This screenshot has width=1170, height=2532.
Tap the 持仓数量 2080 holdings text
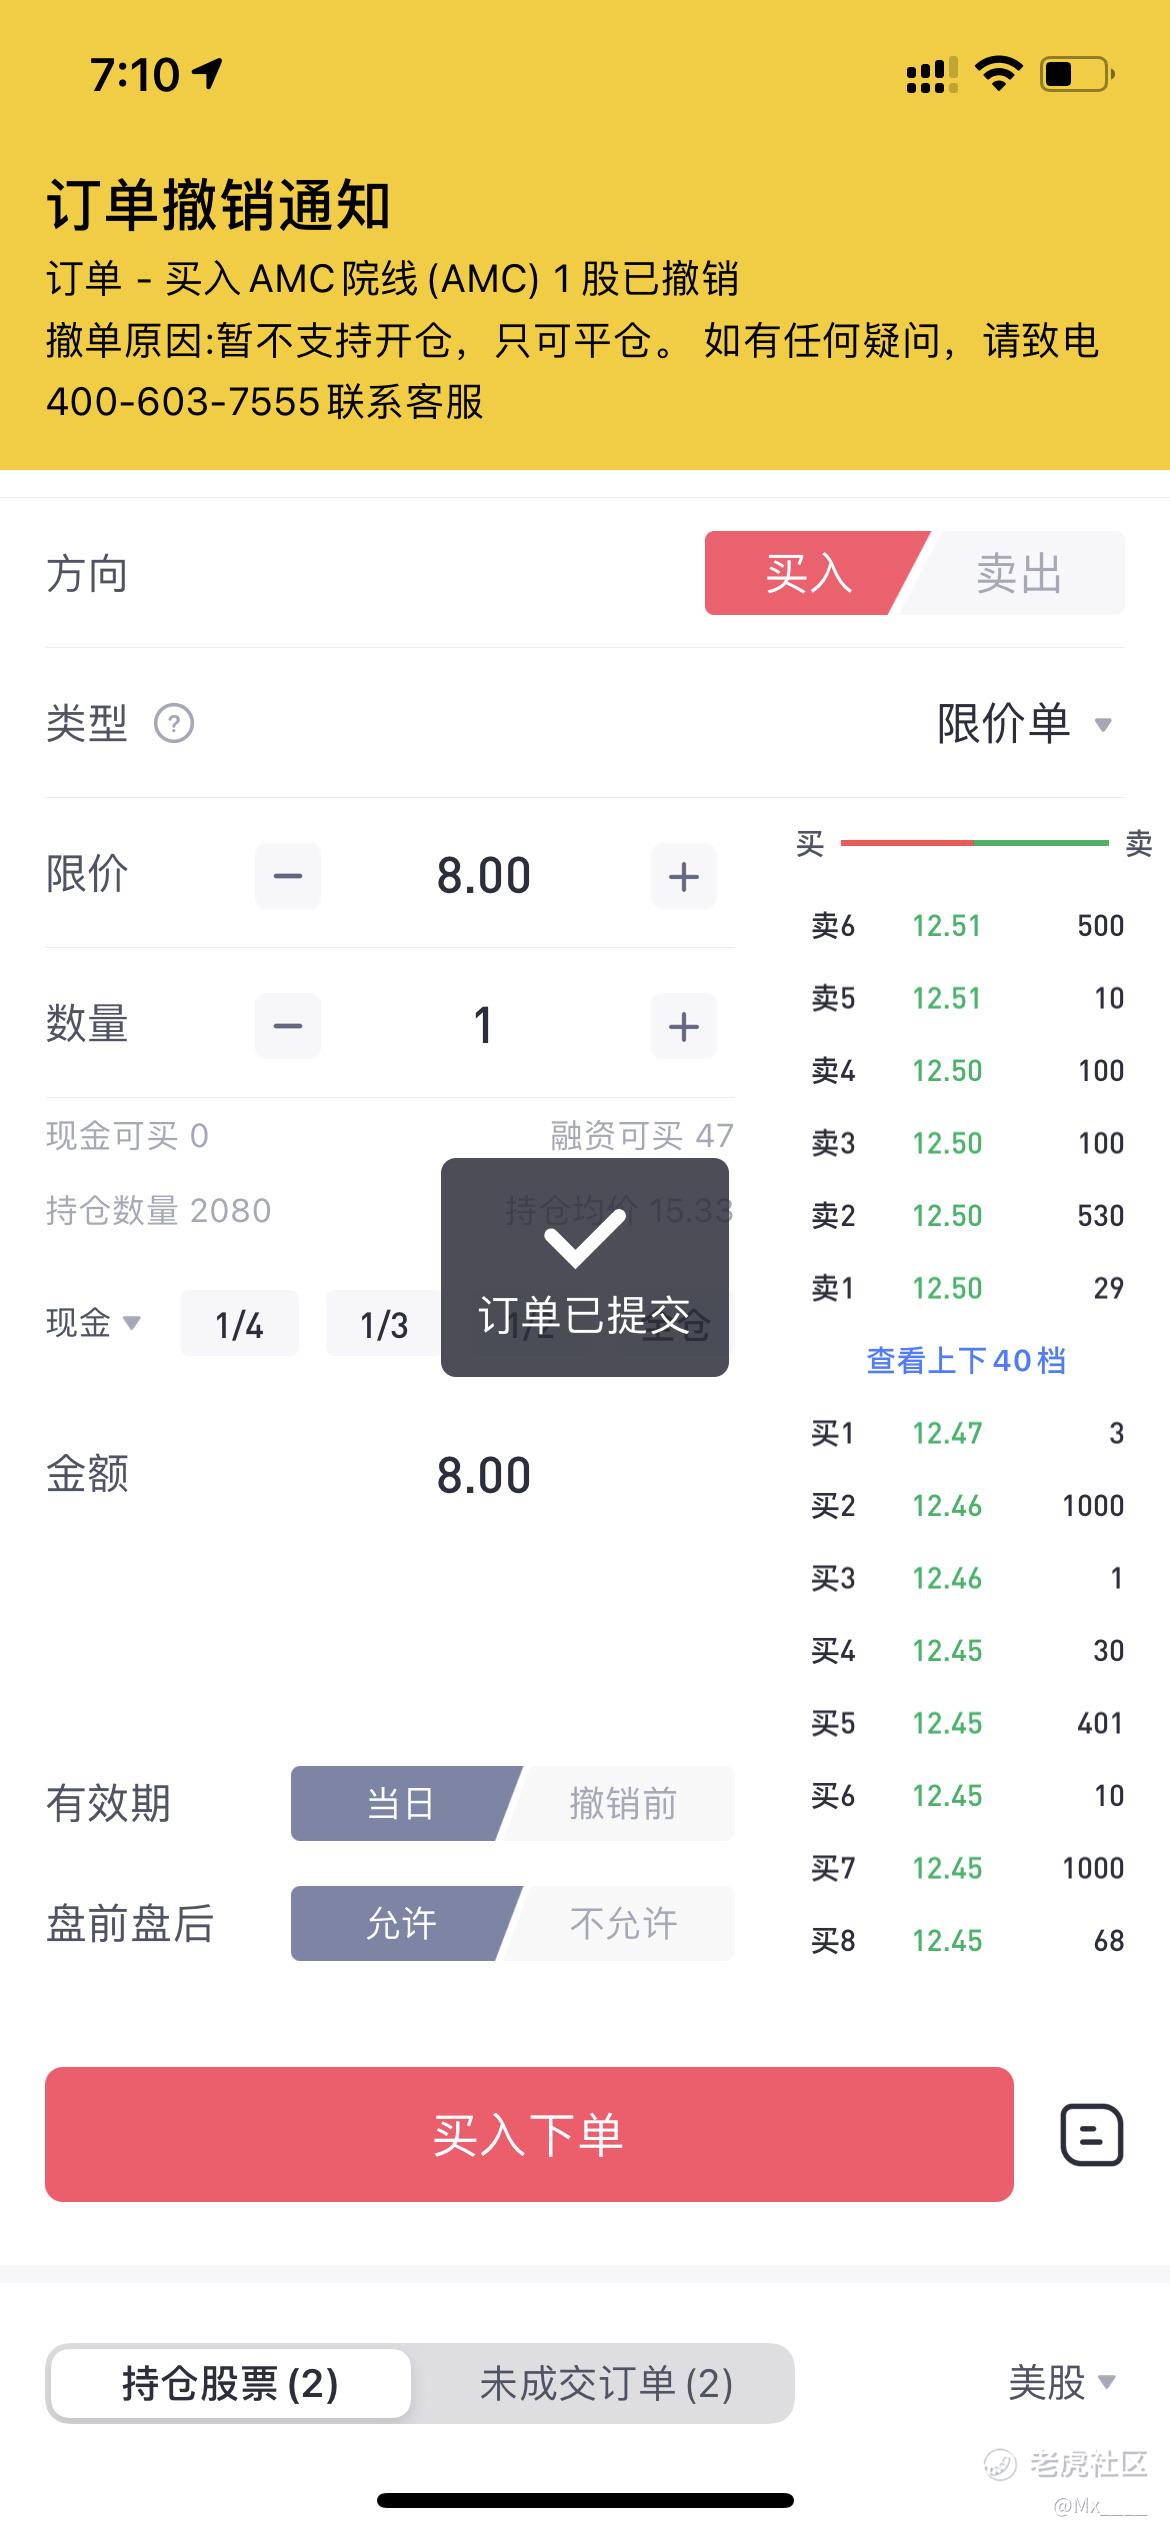tap(158, 1210)
